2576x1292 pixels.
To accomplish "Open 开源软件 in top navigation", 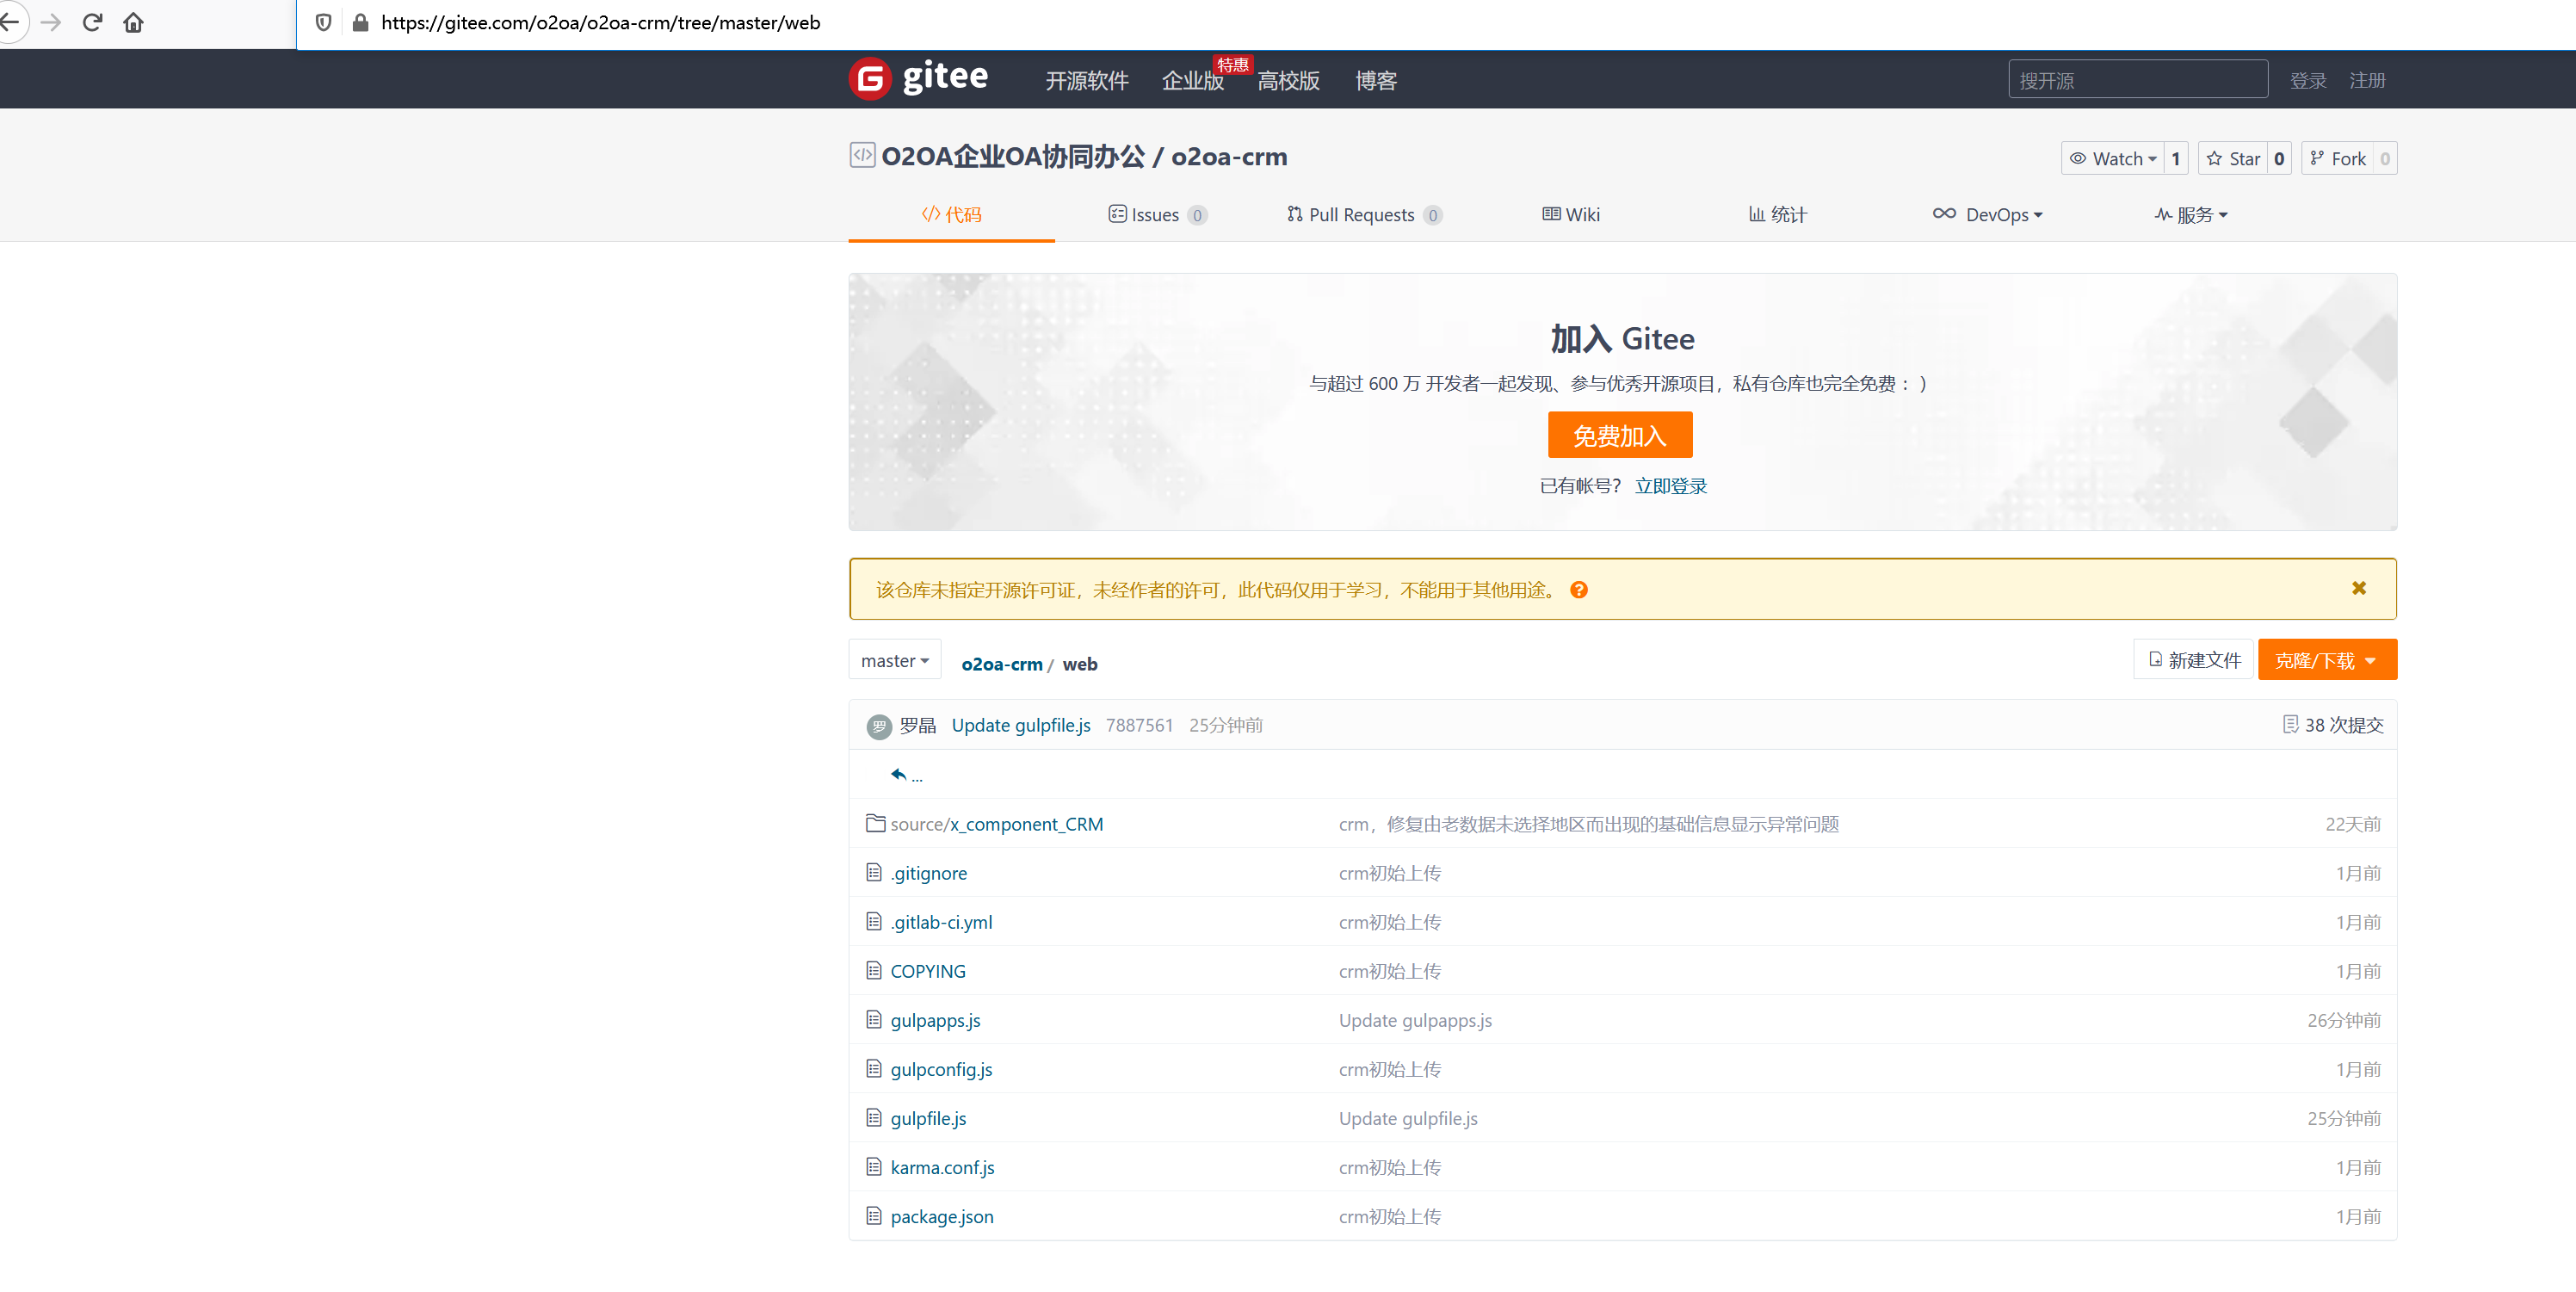I will (1087, 80).
